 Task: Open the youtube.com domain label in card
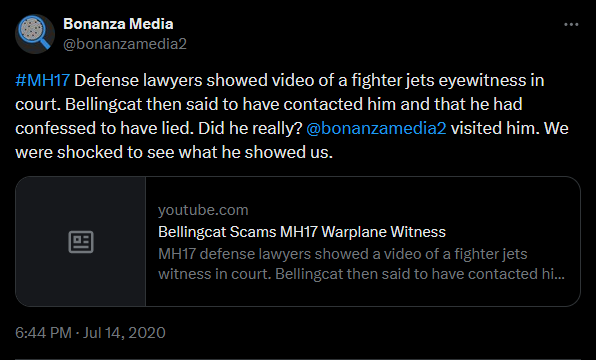[x=203, y=210]
